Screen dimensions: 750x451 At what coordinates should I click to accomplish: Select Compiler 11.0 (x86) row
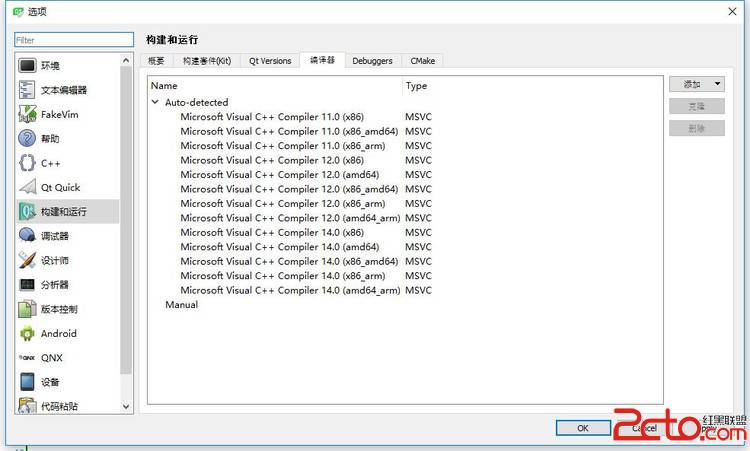point(405,117)
